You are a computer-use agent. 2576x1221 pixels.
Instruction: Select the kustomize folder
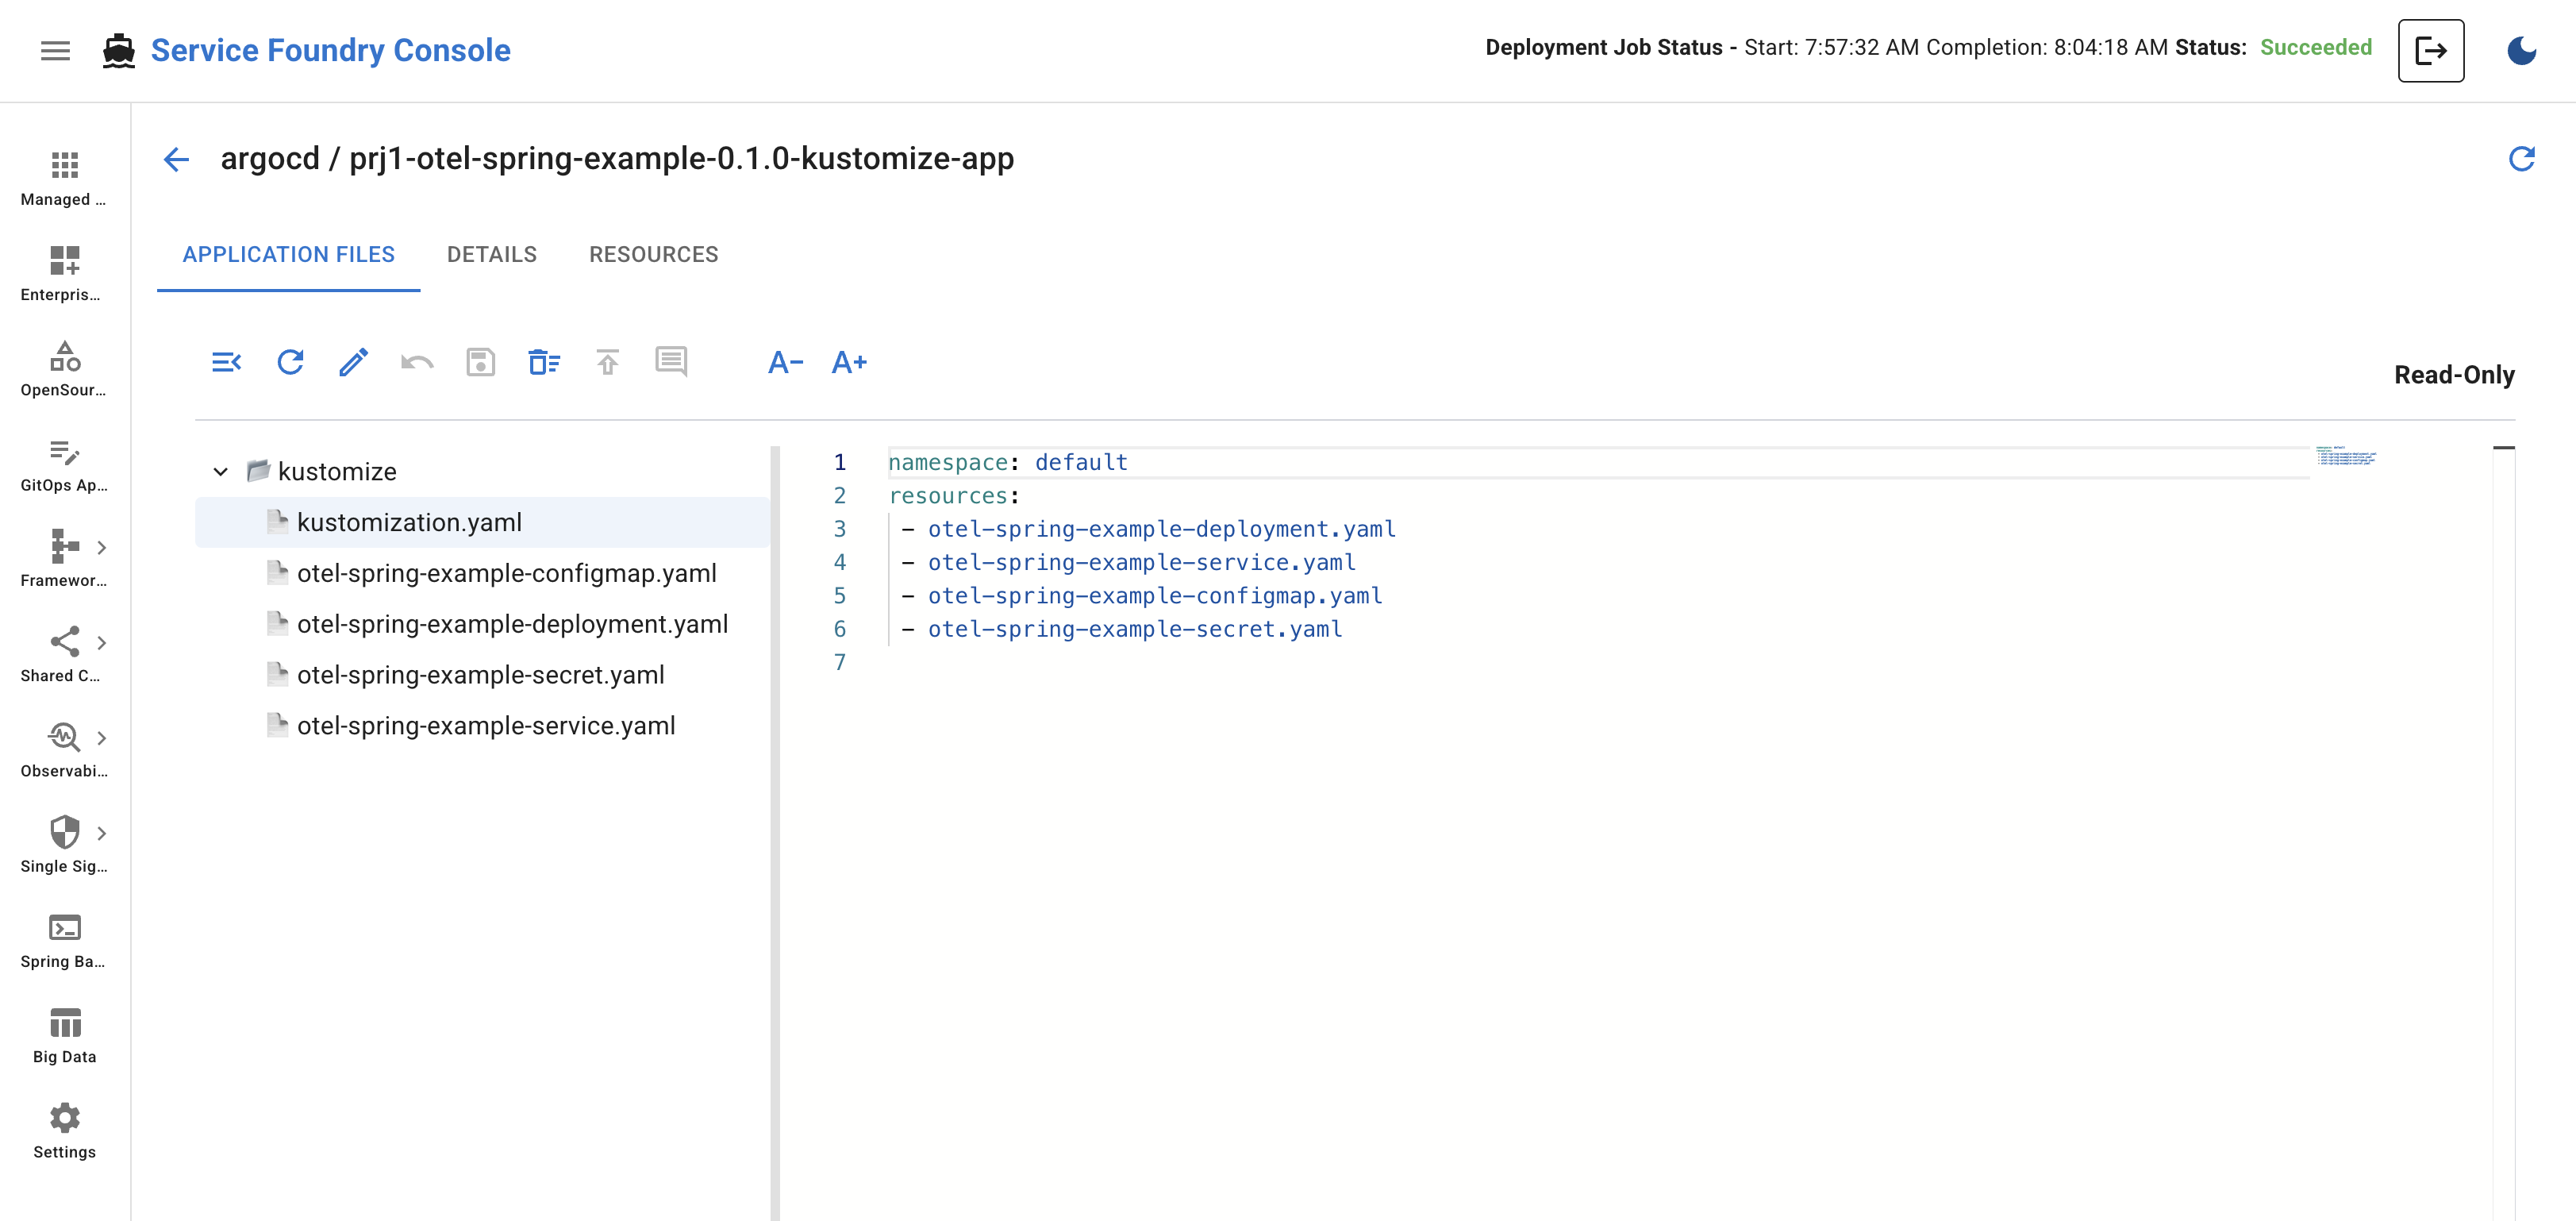(x=336, y=471)
